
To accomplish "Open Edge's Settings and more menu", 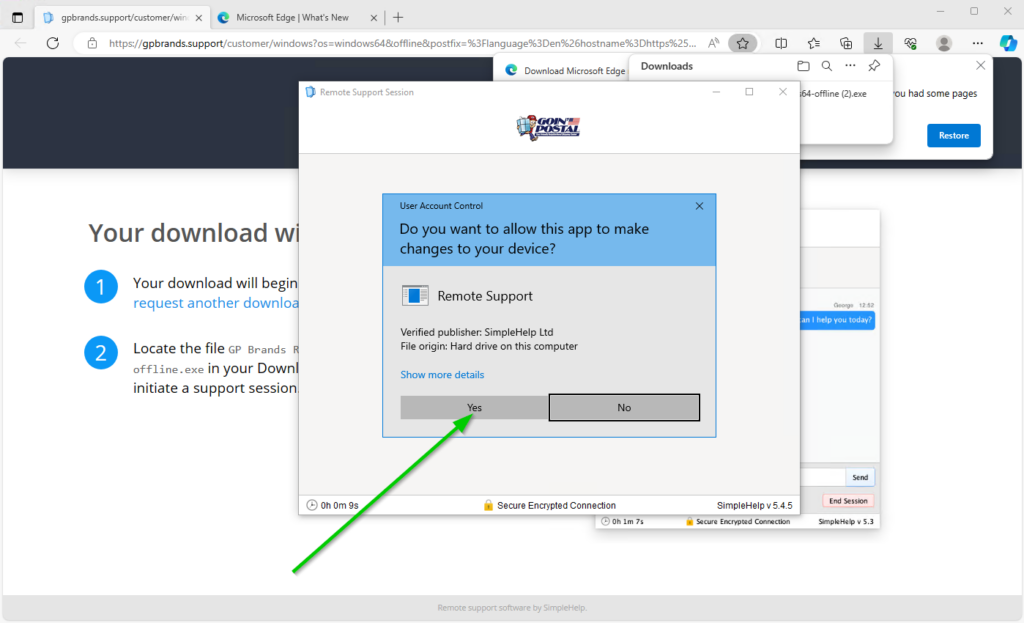I will (977, 43).
